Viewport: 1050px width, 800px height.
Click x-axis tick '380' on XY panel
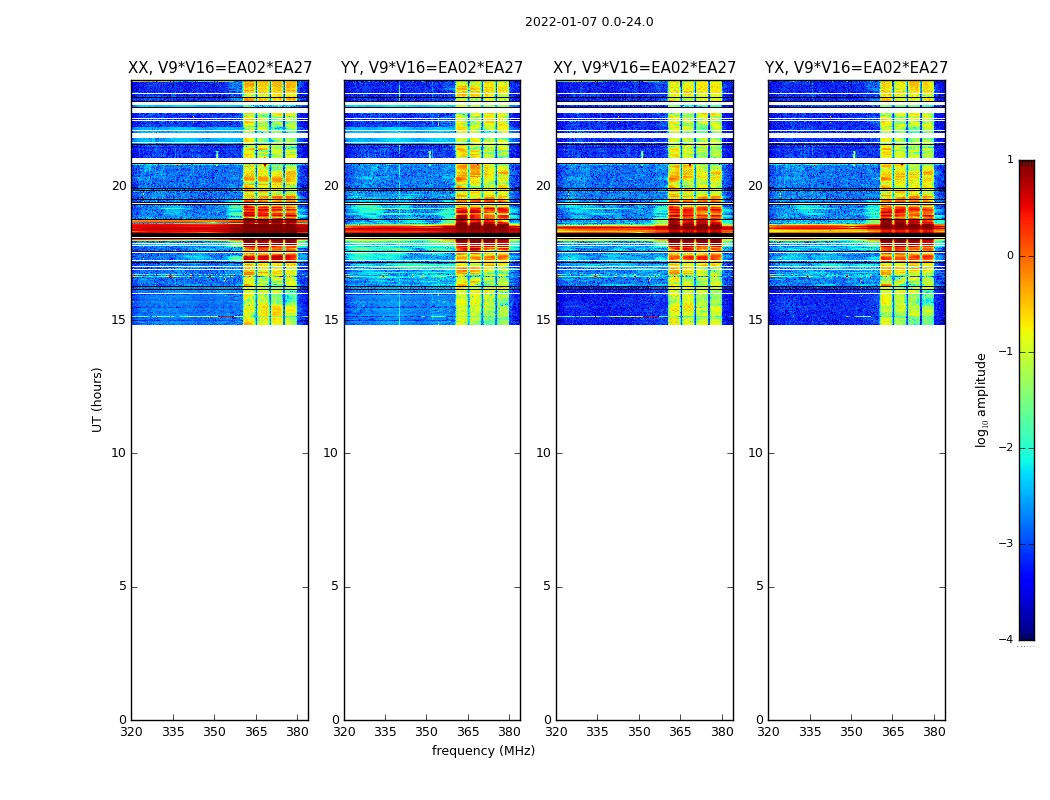(722, 732)
